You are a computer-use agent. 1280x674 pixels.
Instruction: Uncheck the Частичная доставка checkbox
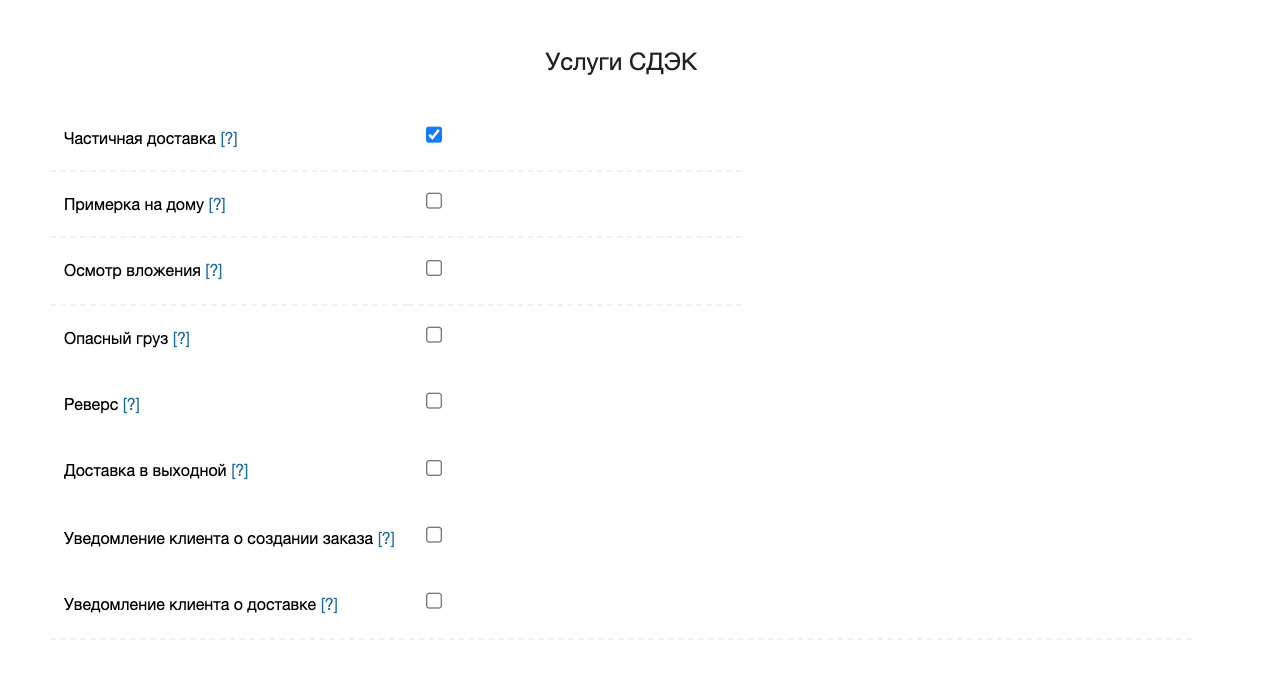click(433, 135)
